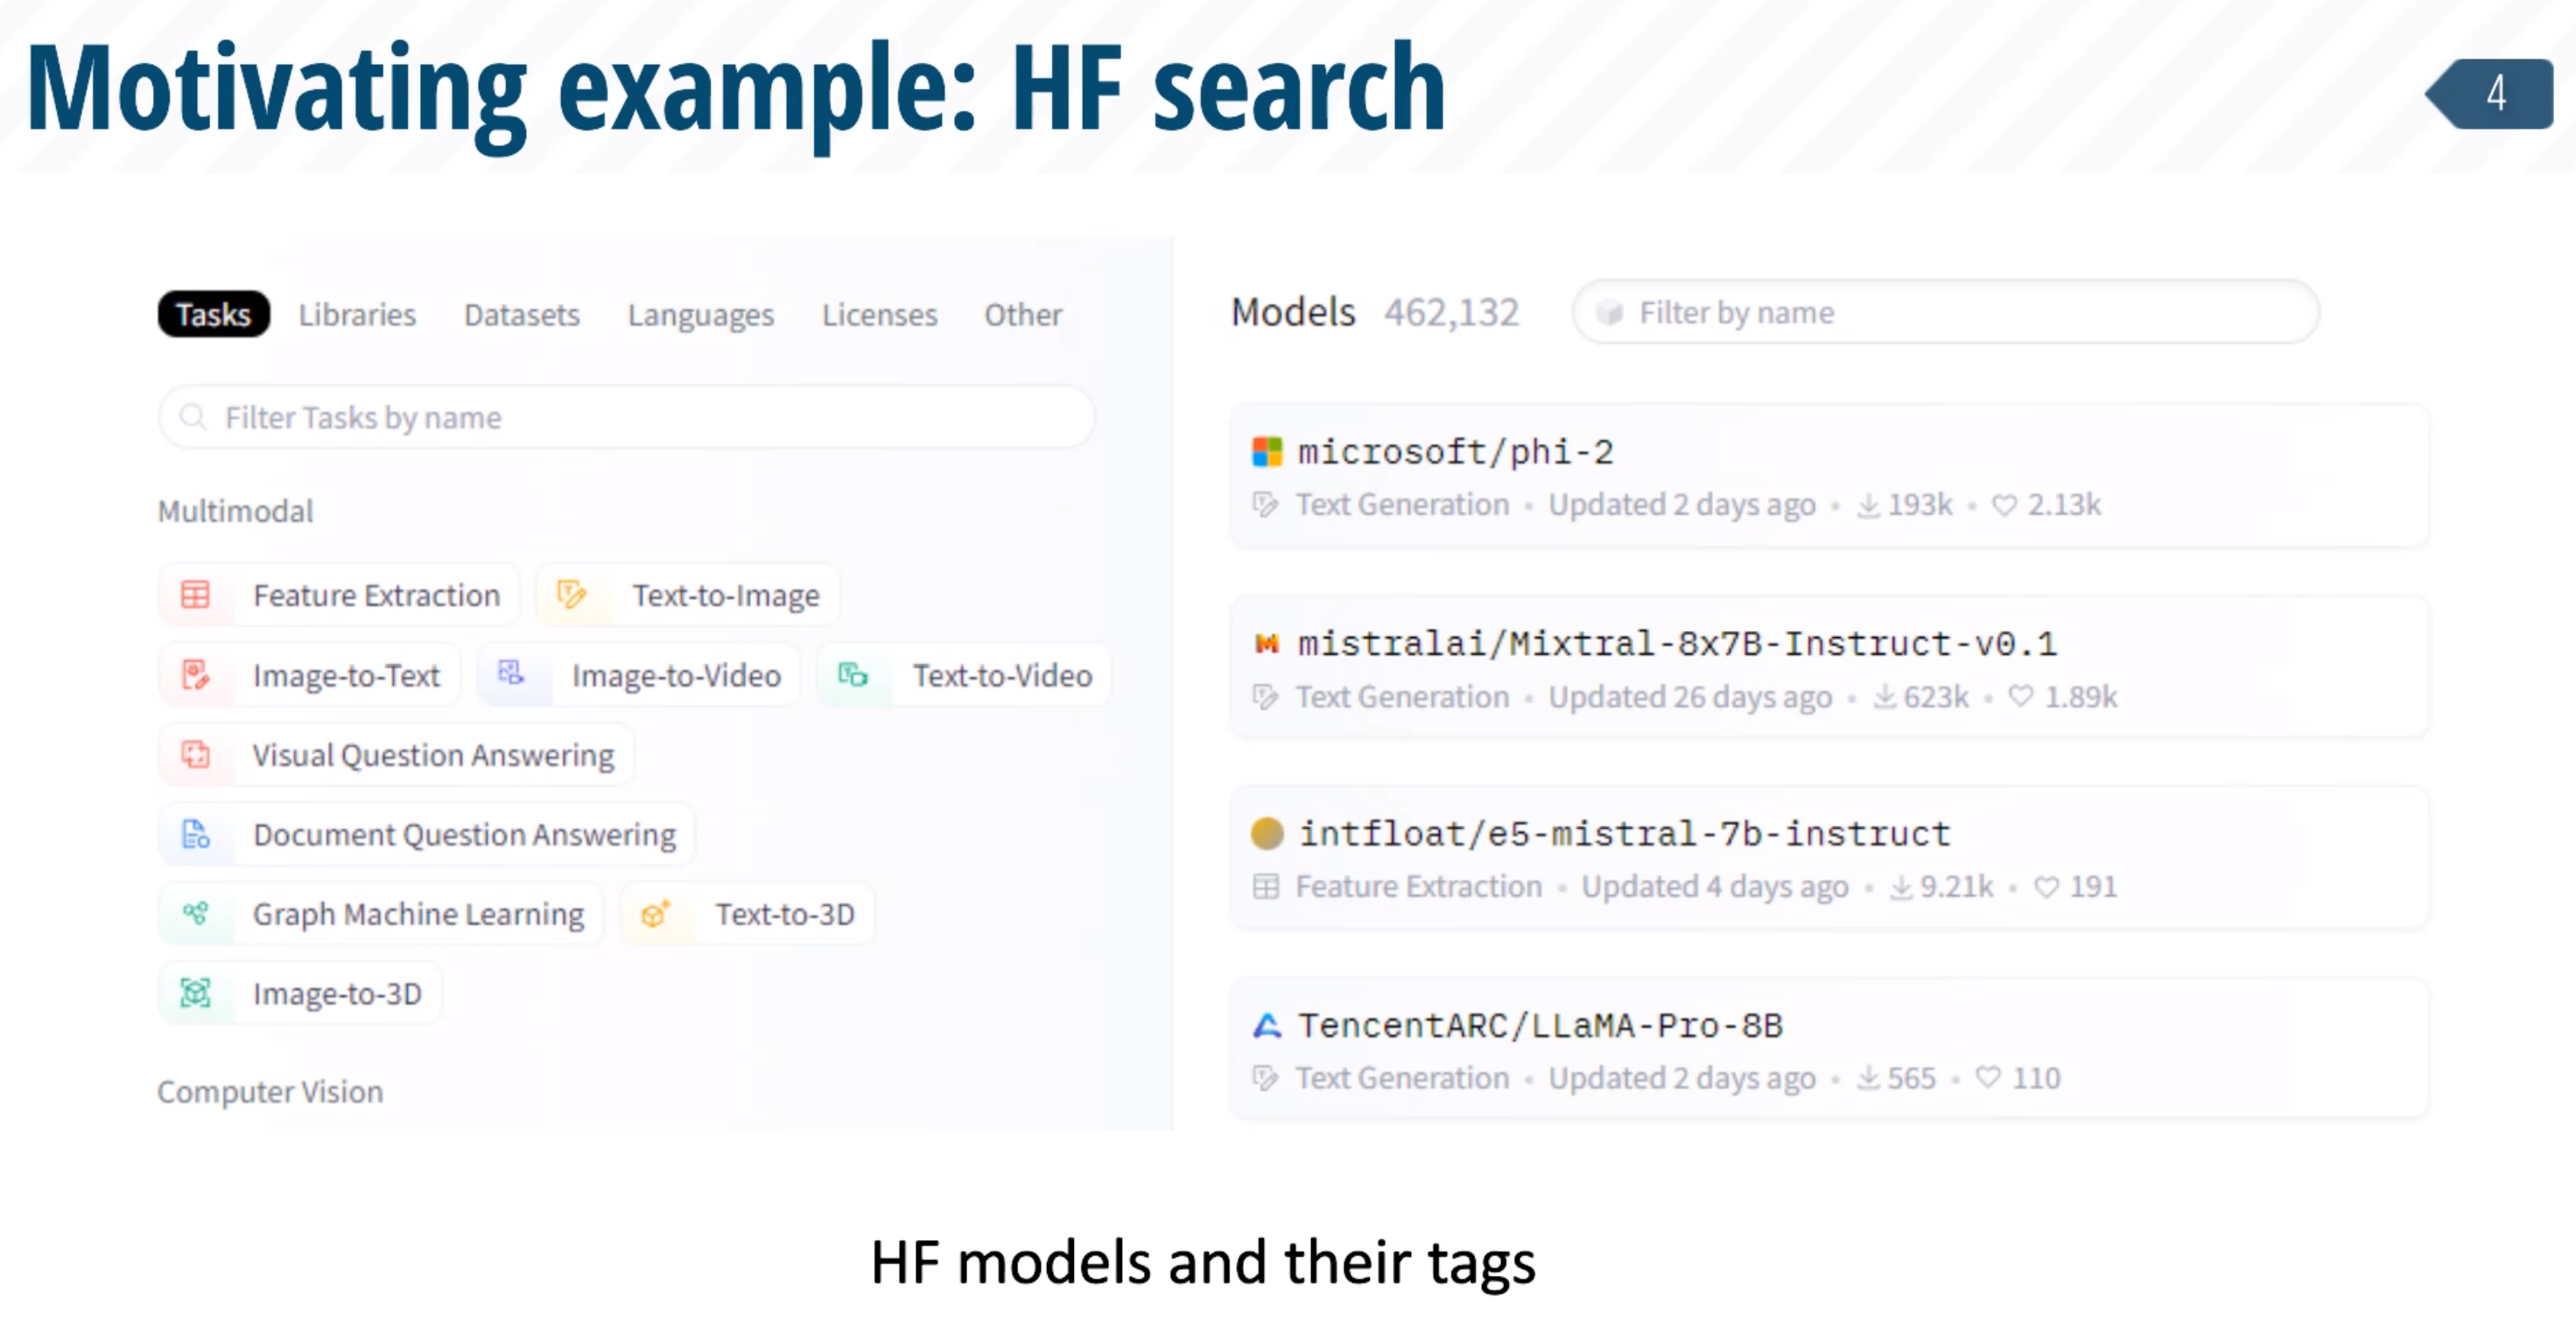Click the Image-to-3D task icon
This screenshot has width=2576, height=1326.
195,993
